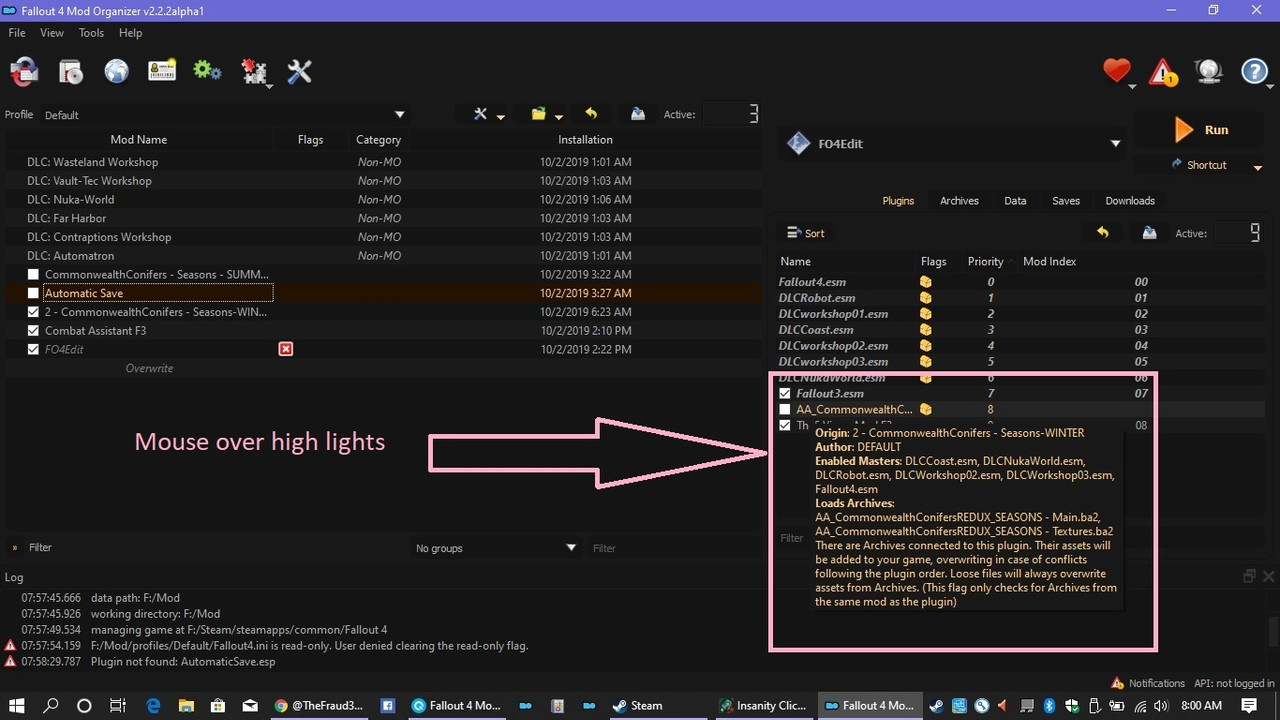Open the Help question mark icon
This screenshot has height=720, width=1280.
(1254, 71)
